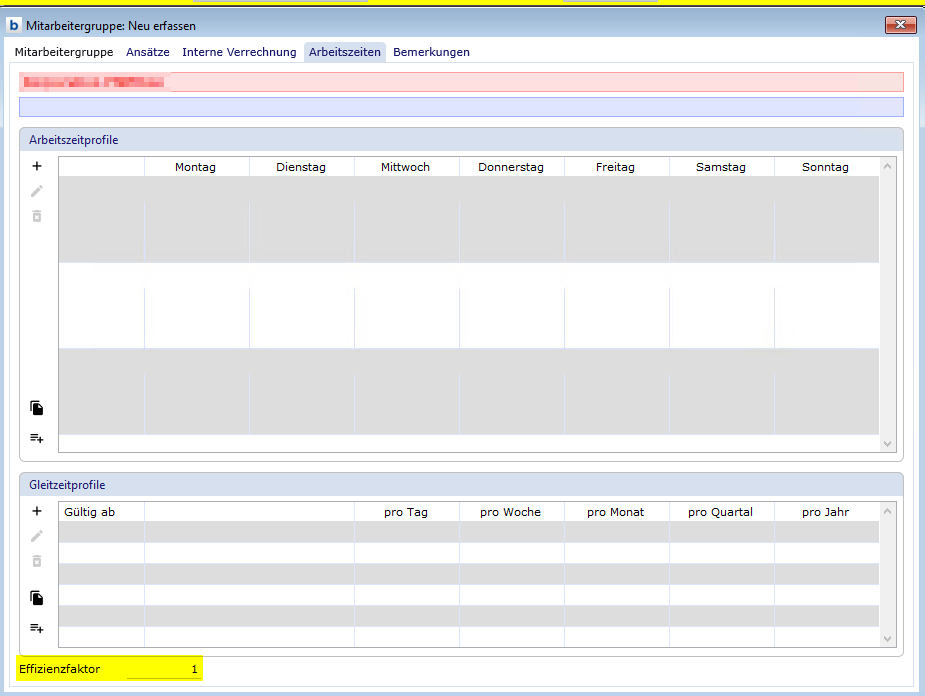
Task: Switch to the Bemerkungen tab
Action: coord(431,52)
